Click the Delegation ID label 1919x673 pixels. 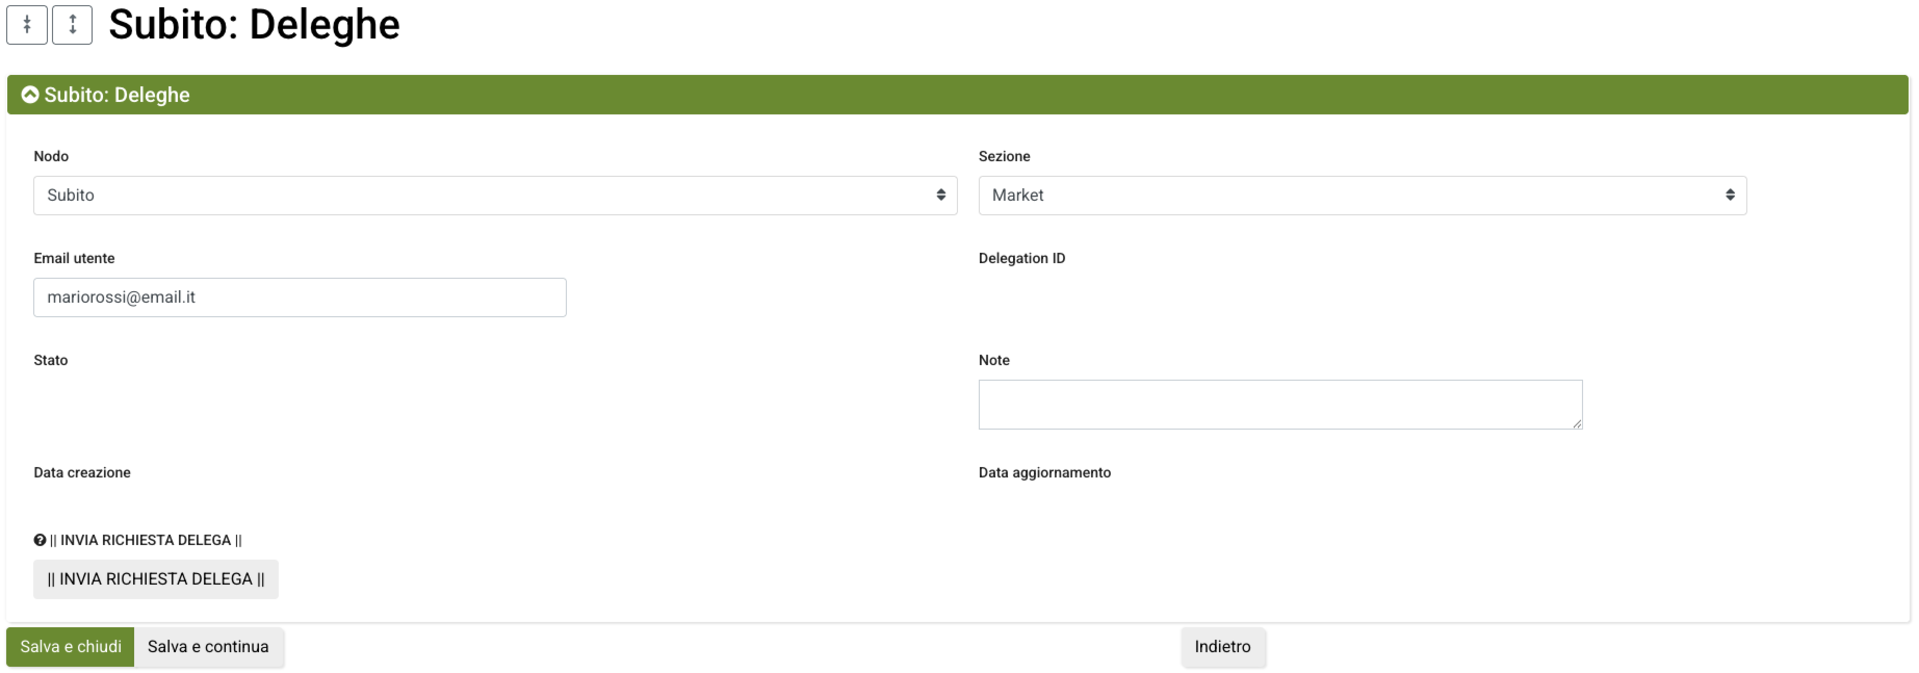1021,259
